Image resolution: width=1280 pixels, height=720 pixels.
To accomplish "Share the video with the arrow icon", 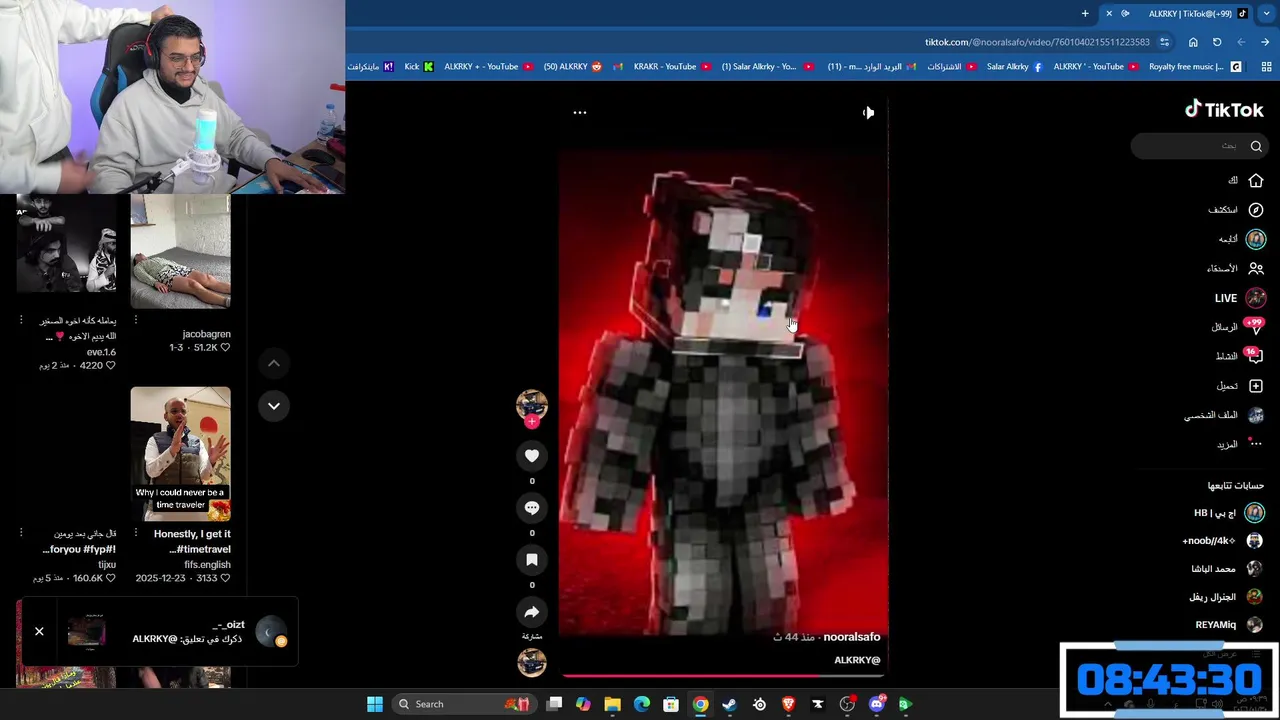I will [x=532, y=612].
